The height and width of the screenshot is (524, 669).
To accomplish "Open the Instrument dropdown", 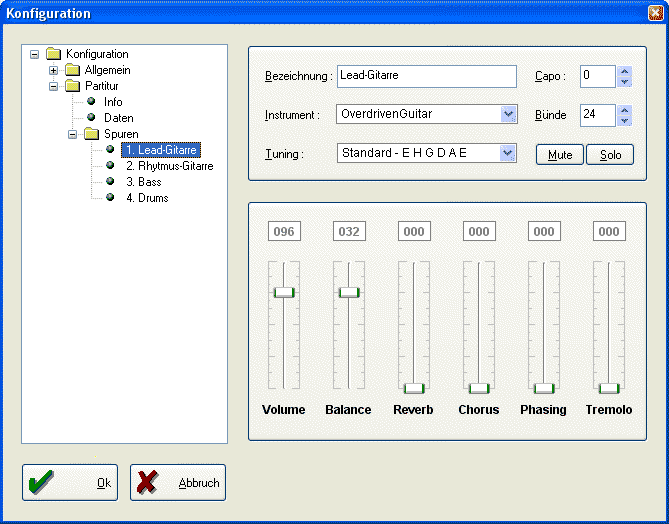I will tap(508, 114).
